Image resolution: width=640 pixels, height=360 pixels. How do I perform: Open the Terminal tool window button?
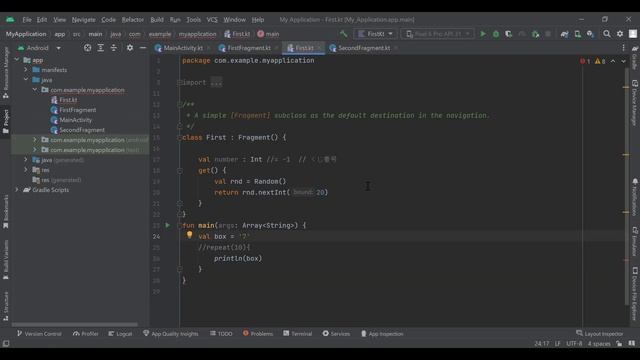coord(298,333)
